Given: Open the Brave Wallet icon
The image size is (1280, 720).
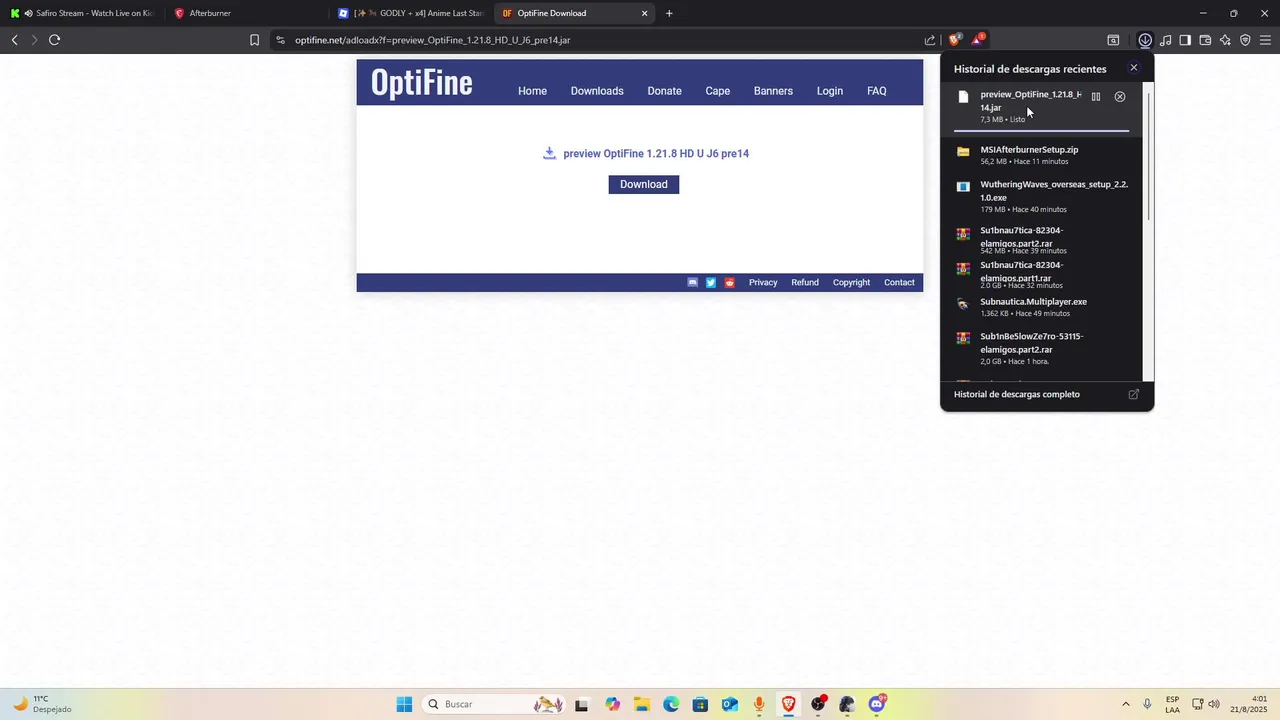Looking at the screenshot, I should tap(1205, 40).
